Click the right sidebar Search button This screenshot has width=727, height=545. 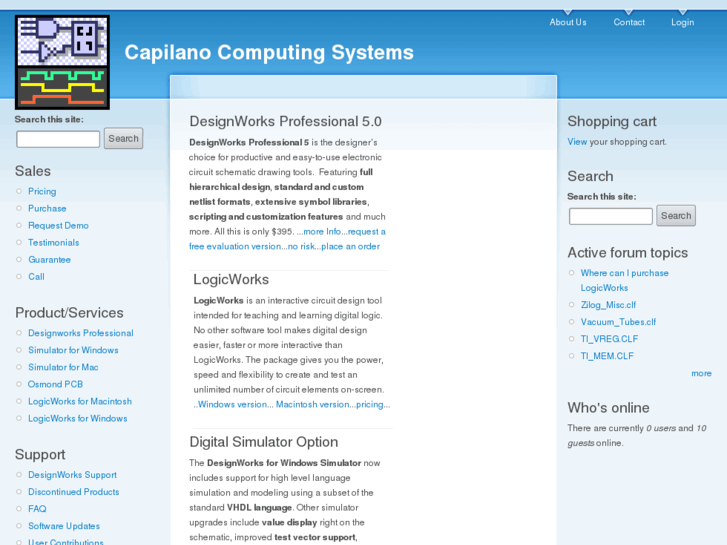pos(676,216)
